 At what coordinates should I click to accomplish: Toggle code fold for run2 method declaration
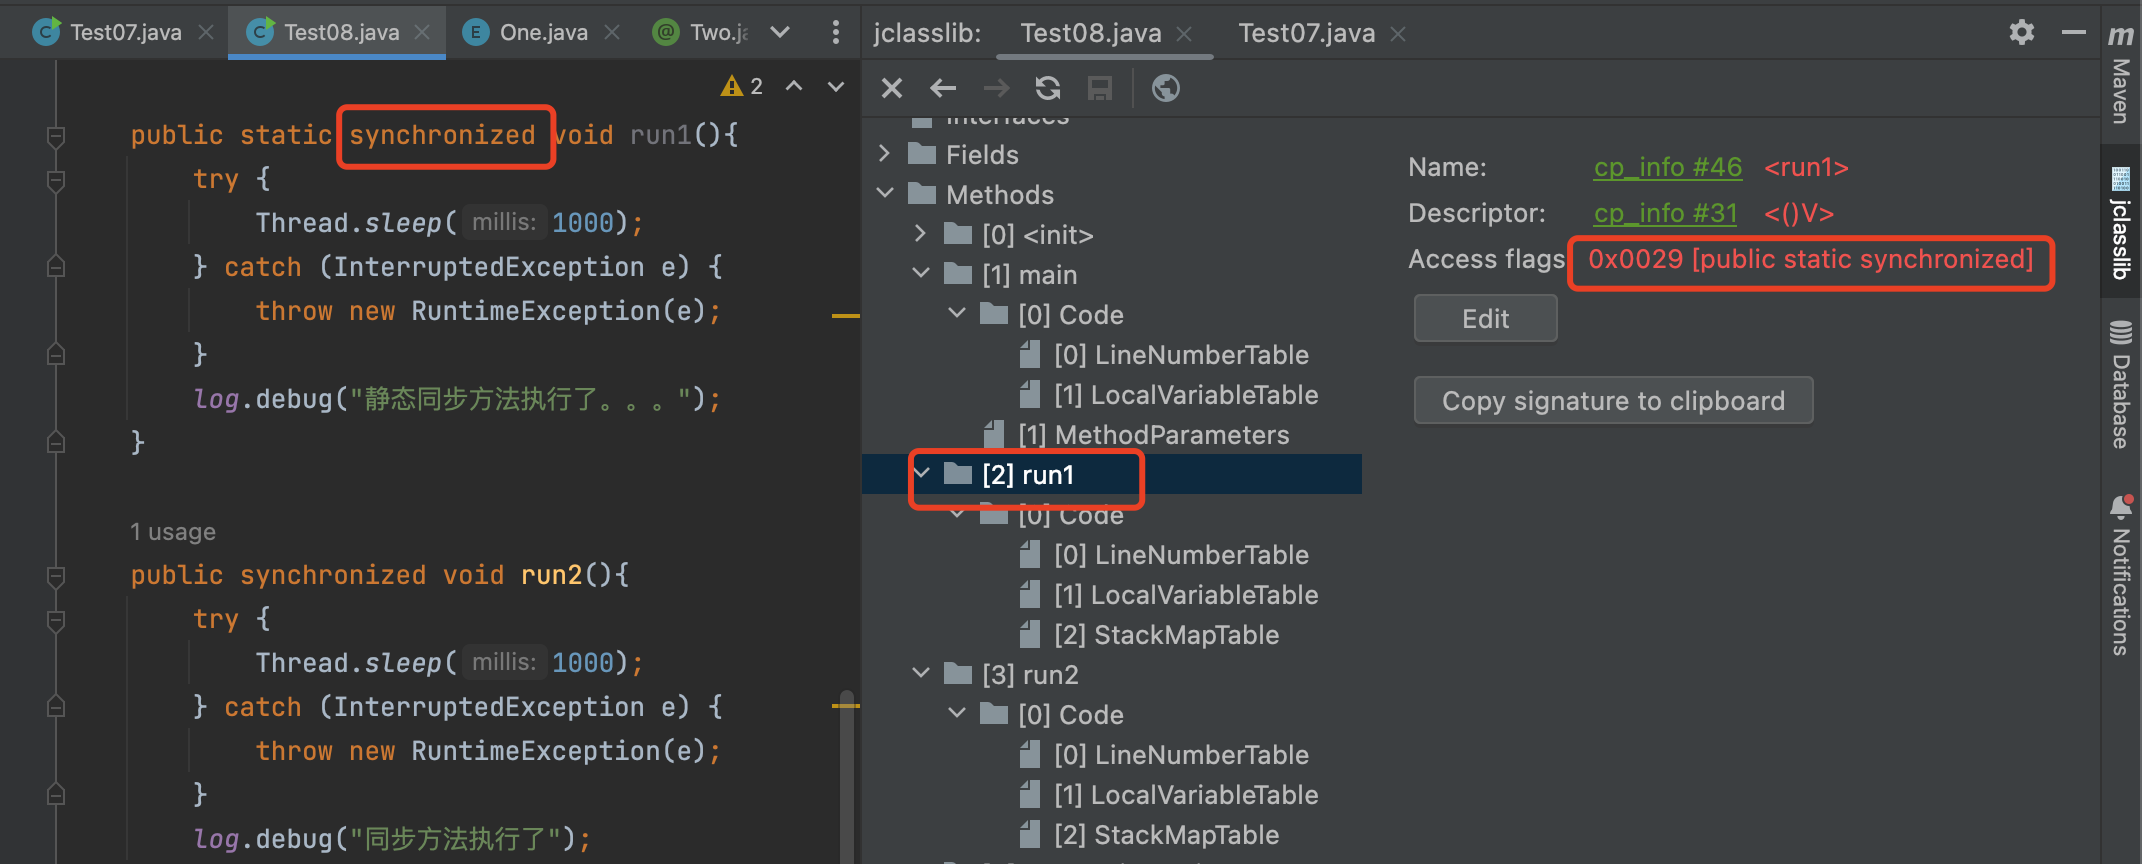pos(56,576)
